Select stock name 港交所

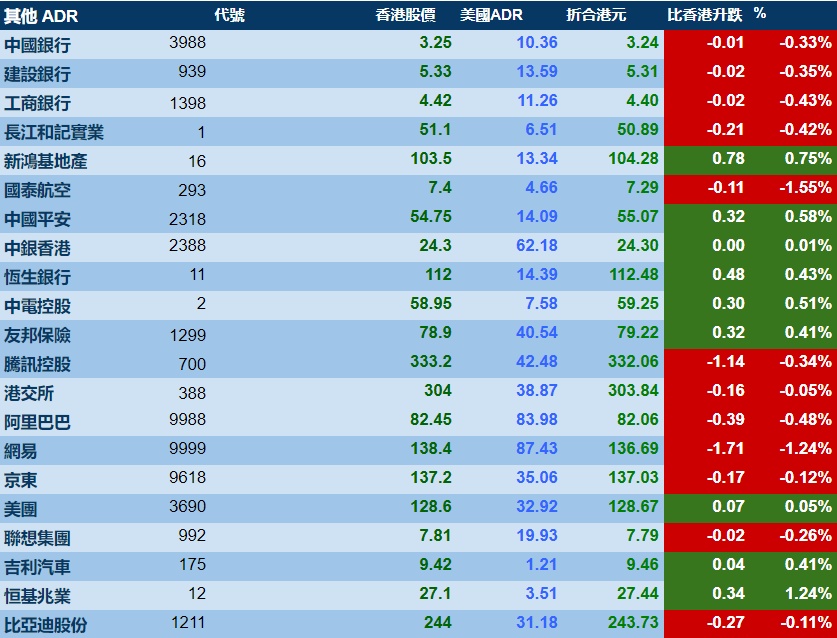(29, 393)
